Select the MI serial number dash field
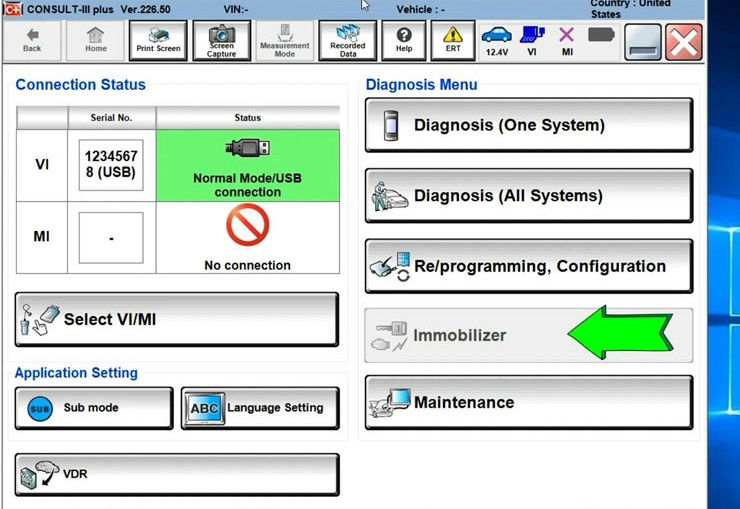This screenshot has width=740, height=509. tap(111, 238)
